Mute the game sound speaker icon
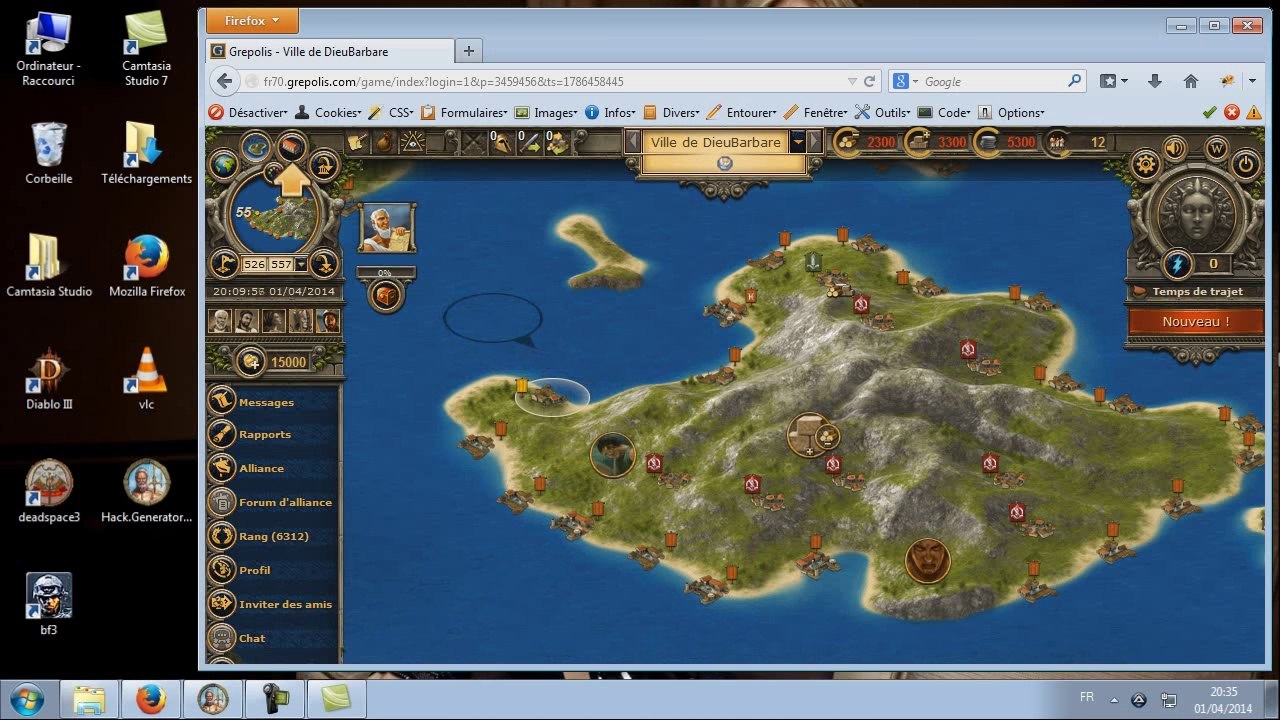The image size is (1280, 720). click(1174, 148)
